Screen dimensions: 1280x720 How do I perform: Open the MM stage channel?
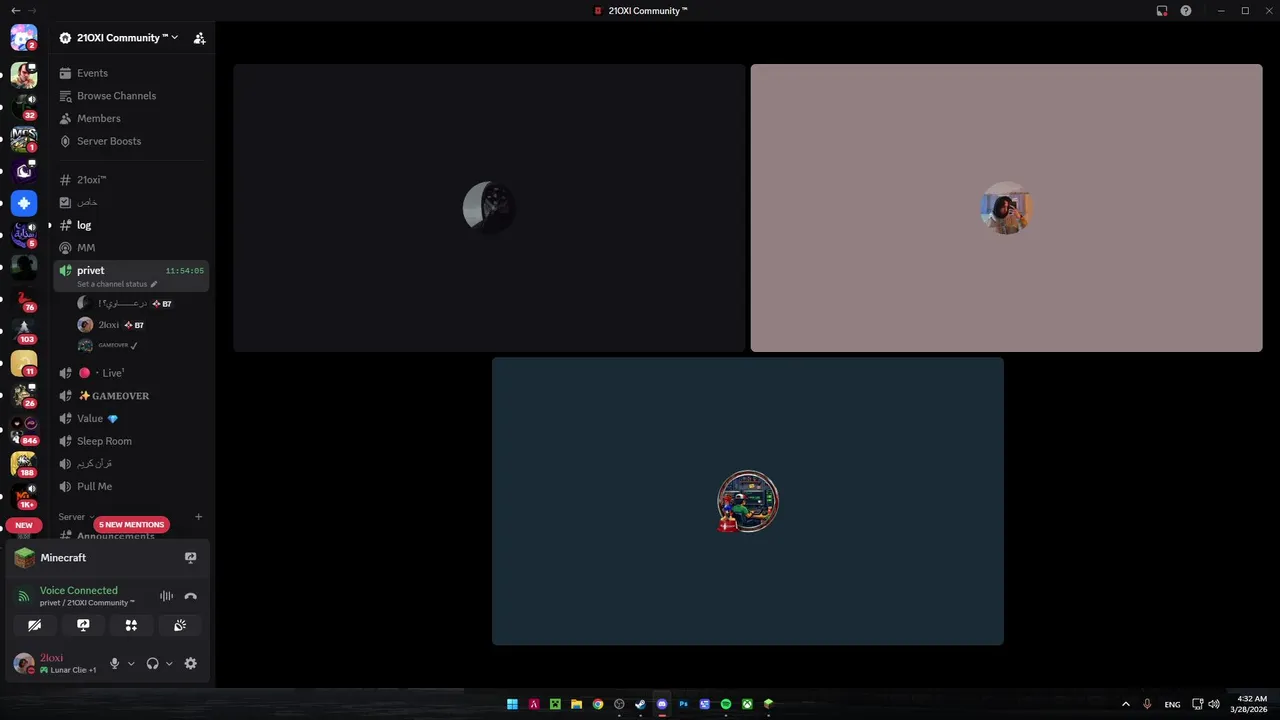(x=131, y=248)
